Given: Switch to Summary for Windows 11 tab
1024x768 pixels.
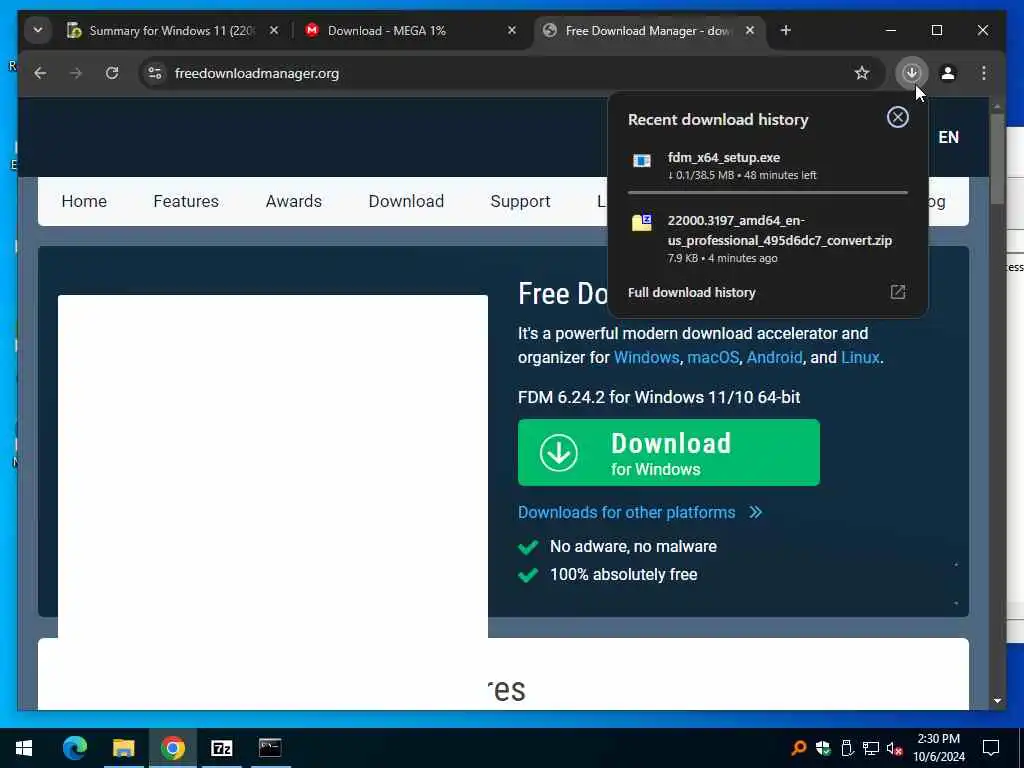Looking at the screenshot, I should point(173,31).
